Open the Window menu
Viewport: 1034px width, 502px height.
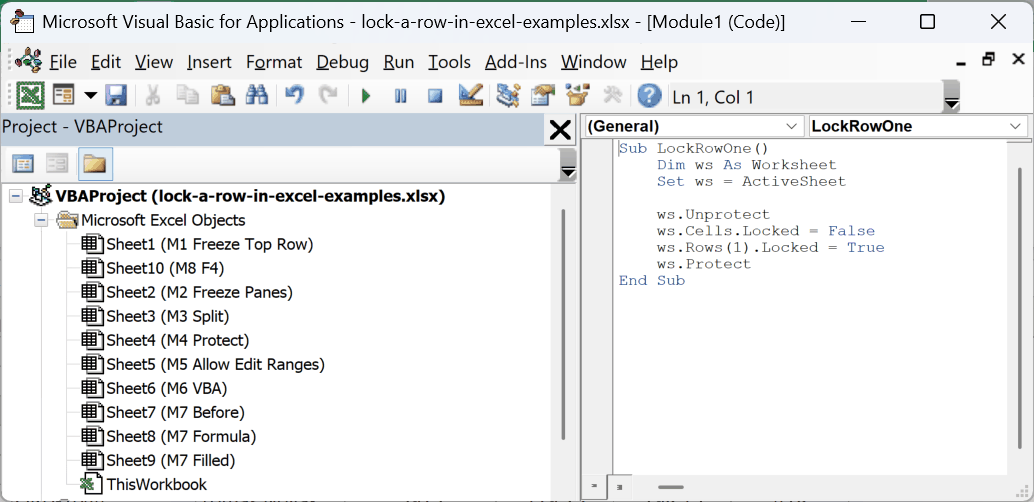593,62
